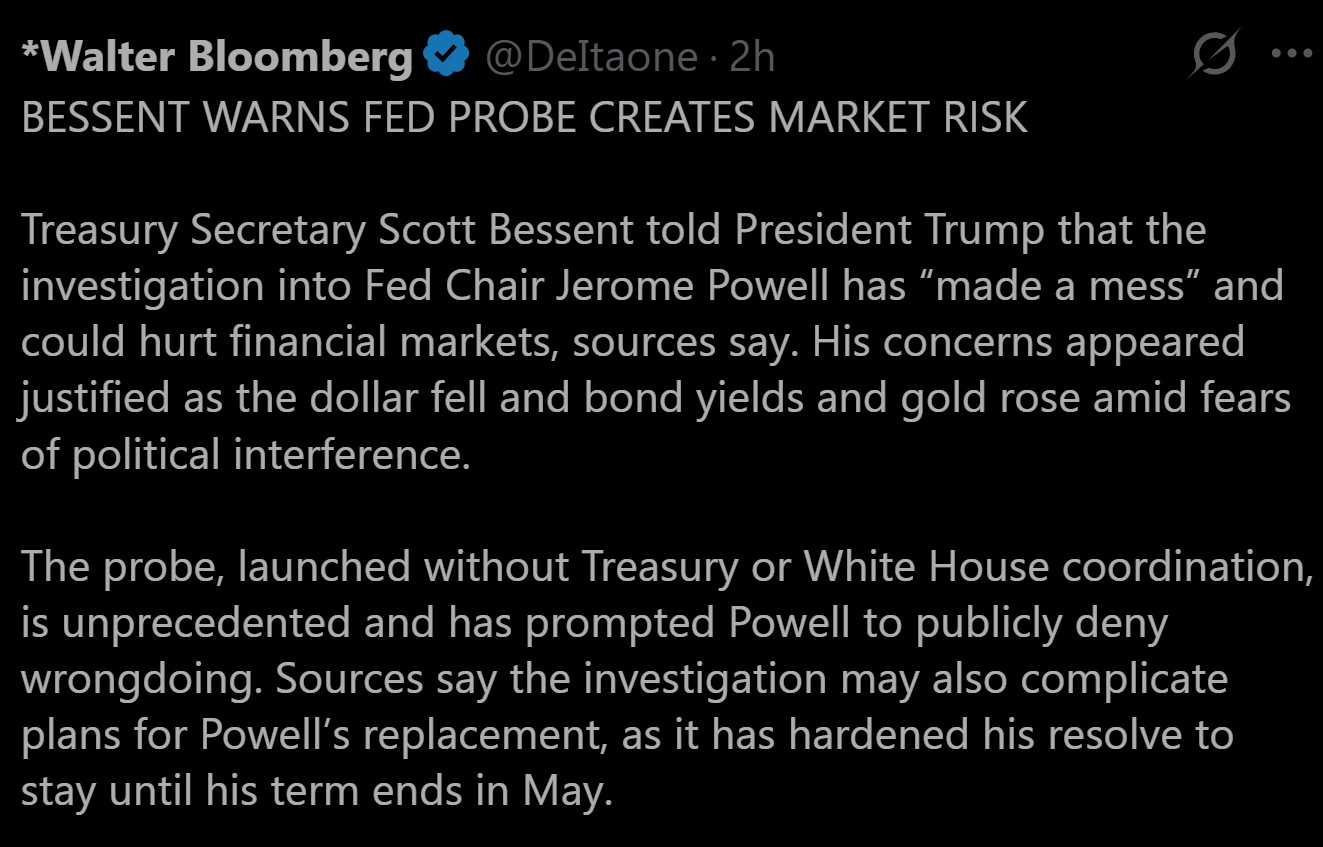Click the BESSENT WARNS FED PROBE headline

click(x=524, y=117)
